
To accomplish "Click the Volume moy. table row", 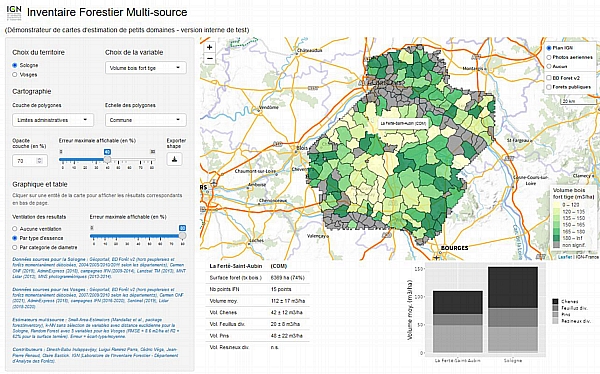I will coord(258,301).
